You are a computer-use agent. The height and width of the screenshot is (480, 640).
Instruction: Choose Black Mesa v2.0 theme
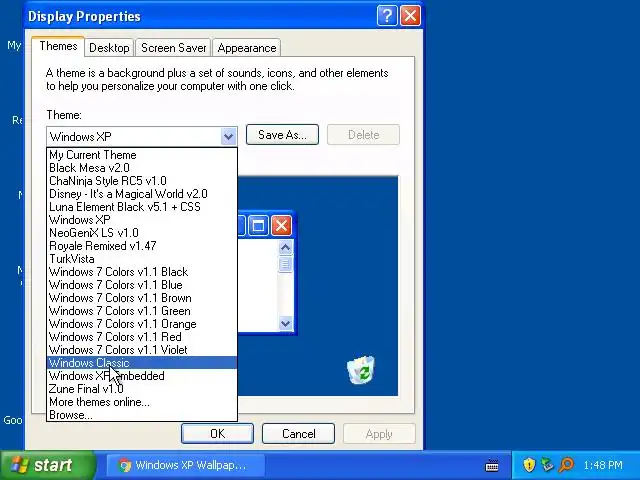142,168
